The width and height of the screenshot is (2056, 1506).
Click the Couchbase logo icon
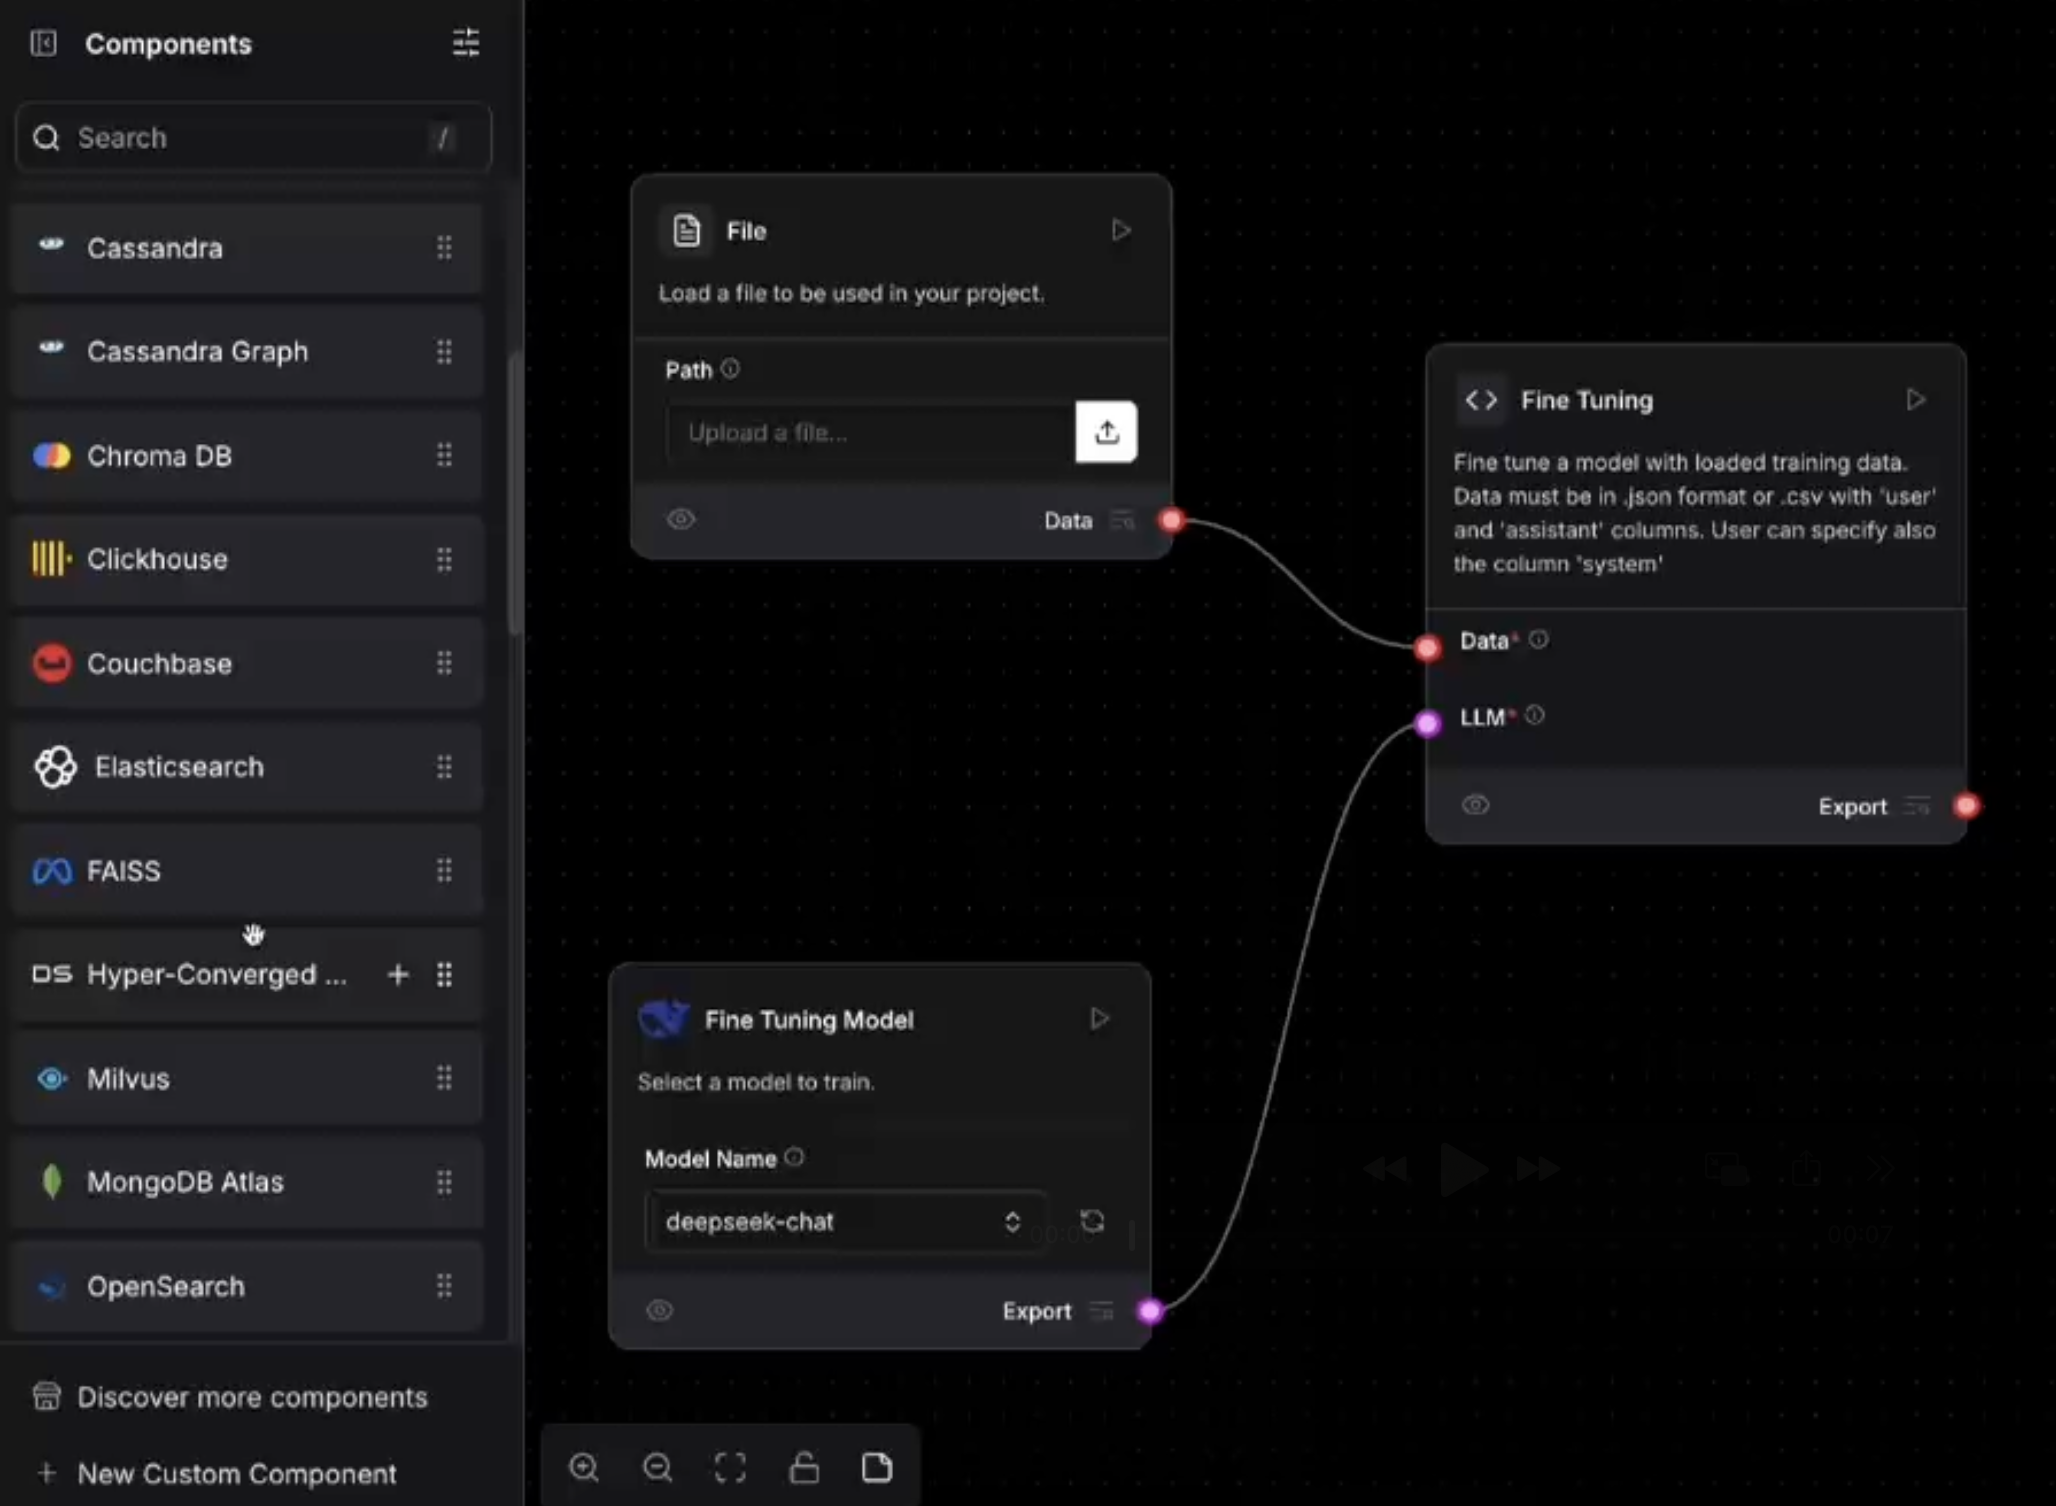click(x=52, y=663)
